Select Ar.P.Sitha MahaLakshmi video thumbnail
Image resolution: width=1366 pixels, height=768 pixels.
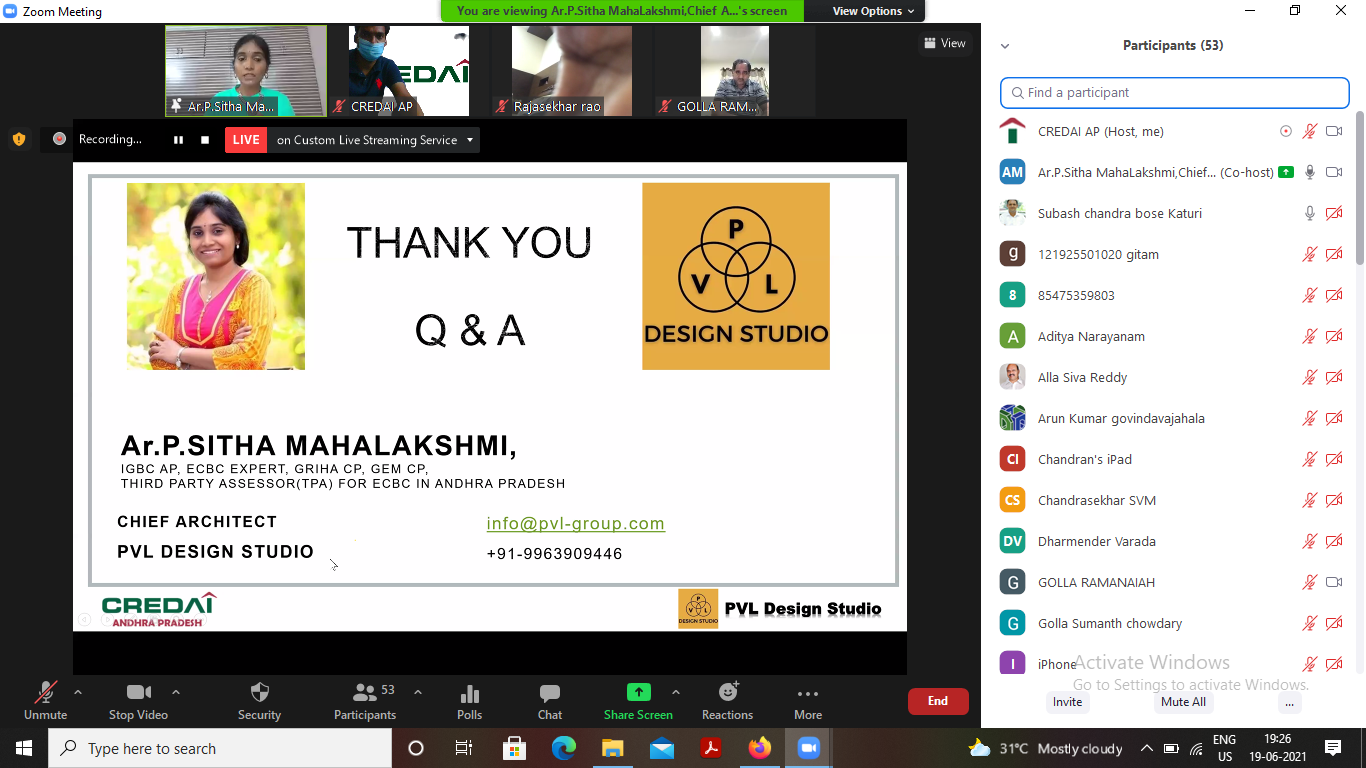point(246,71)
